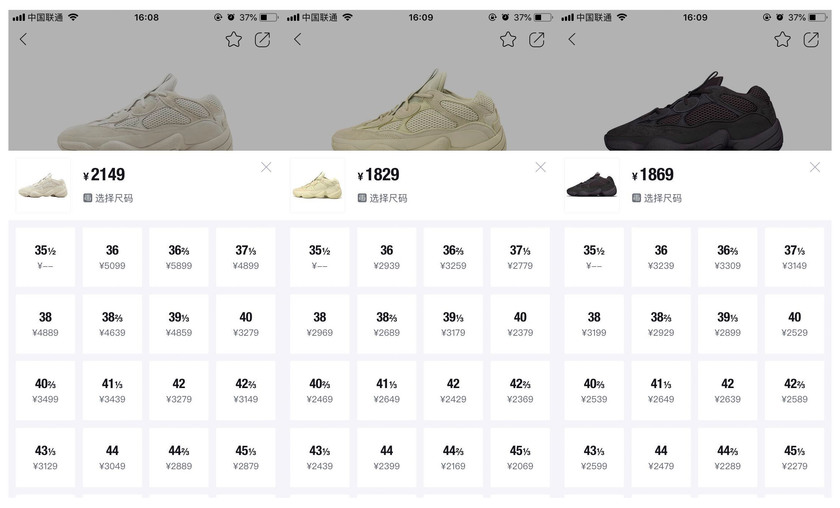Open the black shoe thumbnail beside ¥1869
This screenshot has height=508, width=840.
[x=592, y=185]
